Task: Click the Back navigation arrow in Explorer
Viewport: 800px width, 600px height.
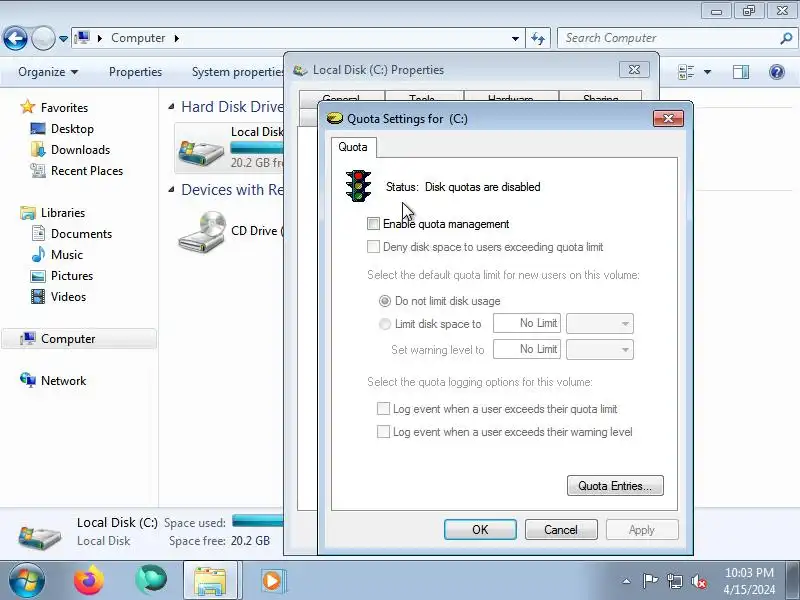Action: 15,38
